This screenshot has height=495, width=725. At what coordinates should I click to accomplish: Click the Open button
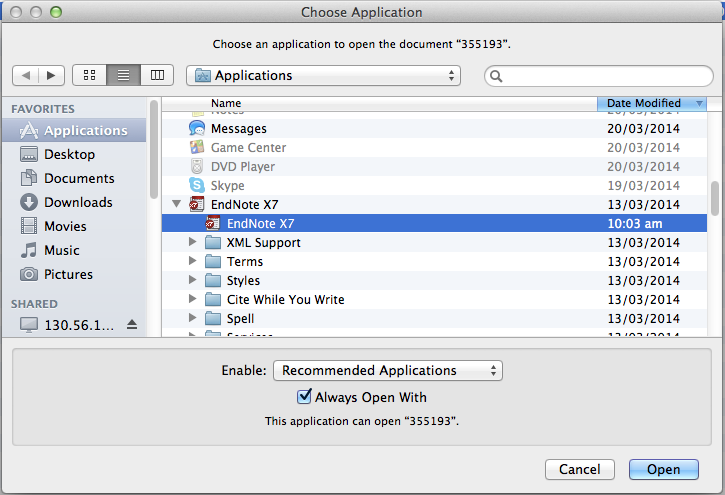tap(663, 469)
